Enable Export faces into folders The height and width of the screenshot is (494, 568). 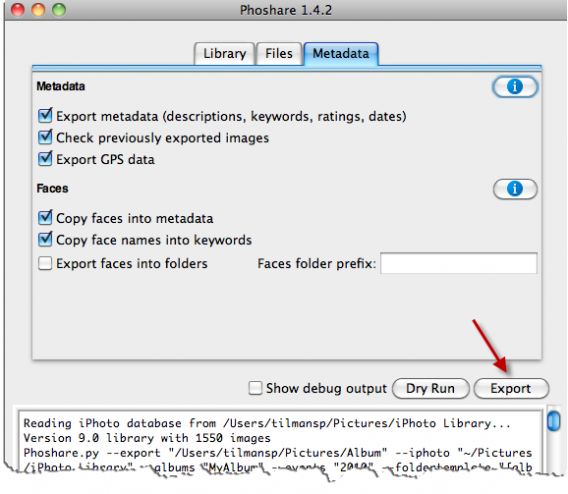pos(45,263)
